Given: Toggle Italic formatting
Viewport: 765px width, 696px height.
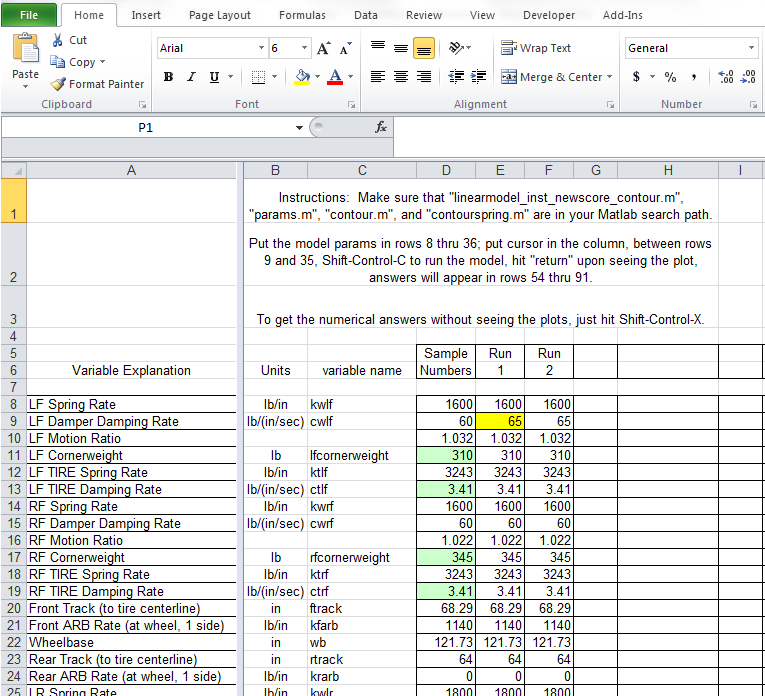Looking at the screenshot, I should click(191, 77).
